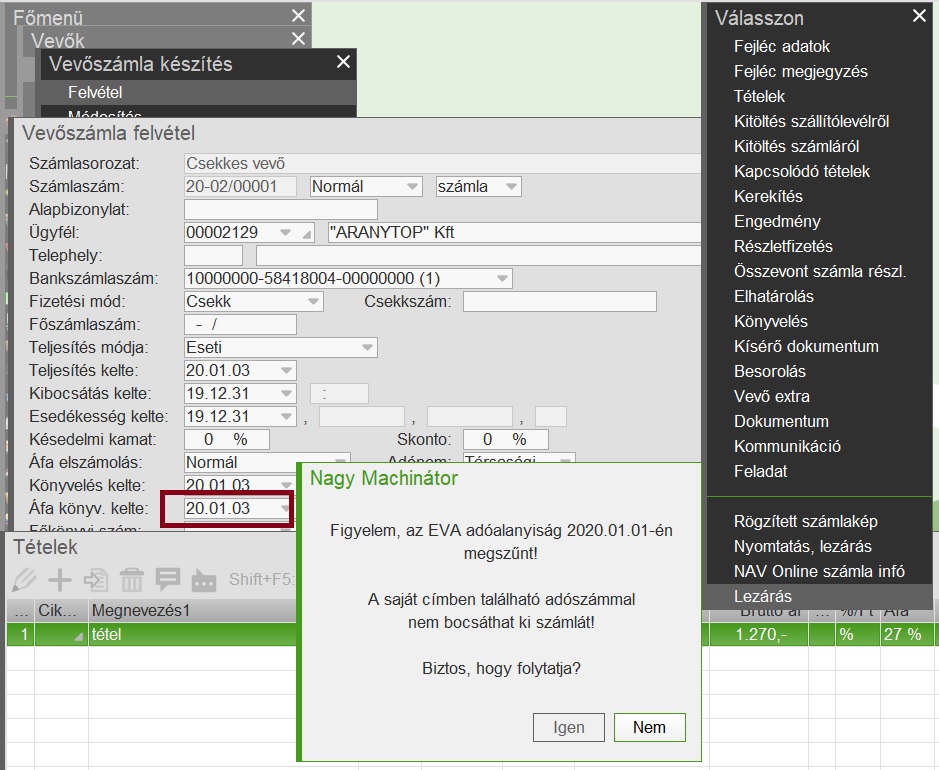Click the lookup triangle in the Cik... cell
The image size is (939, 770).
[78, 637]
